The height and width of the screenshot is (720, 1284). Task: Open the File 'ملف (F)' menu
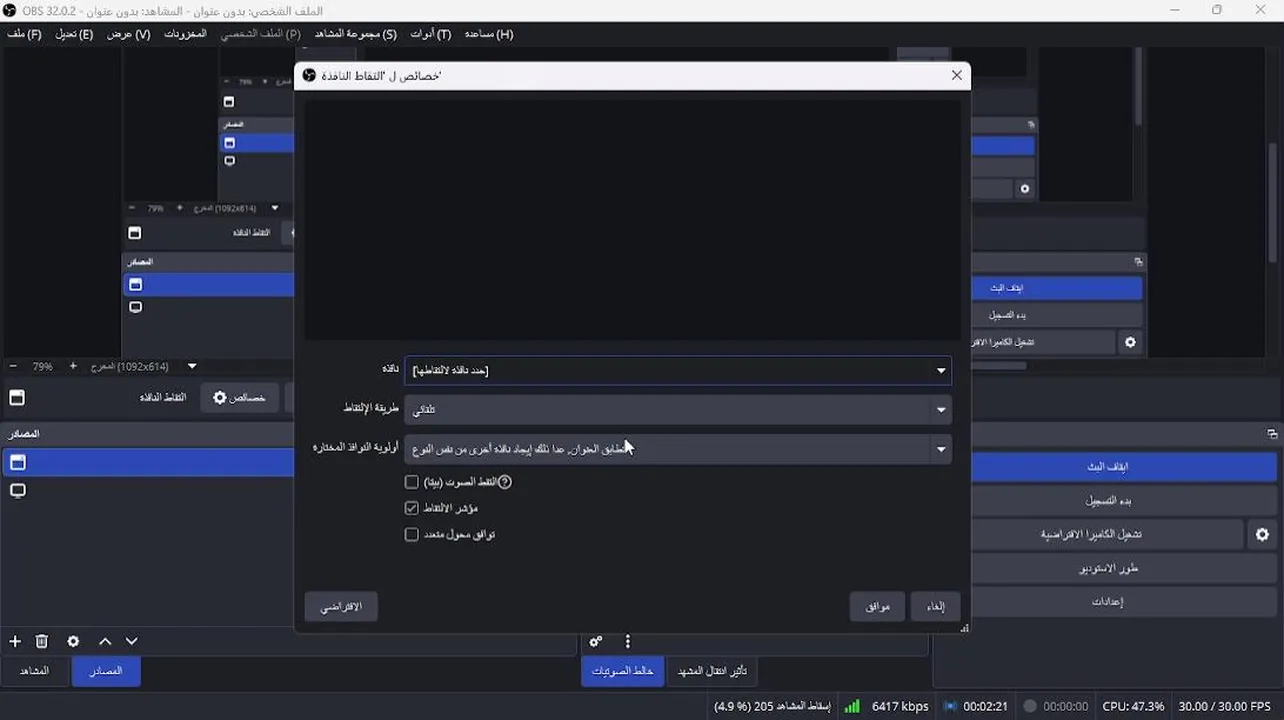point(24,34)
